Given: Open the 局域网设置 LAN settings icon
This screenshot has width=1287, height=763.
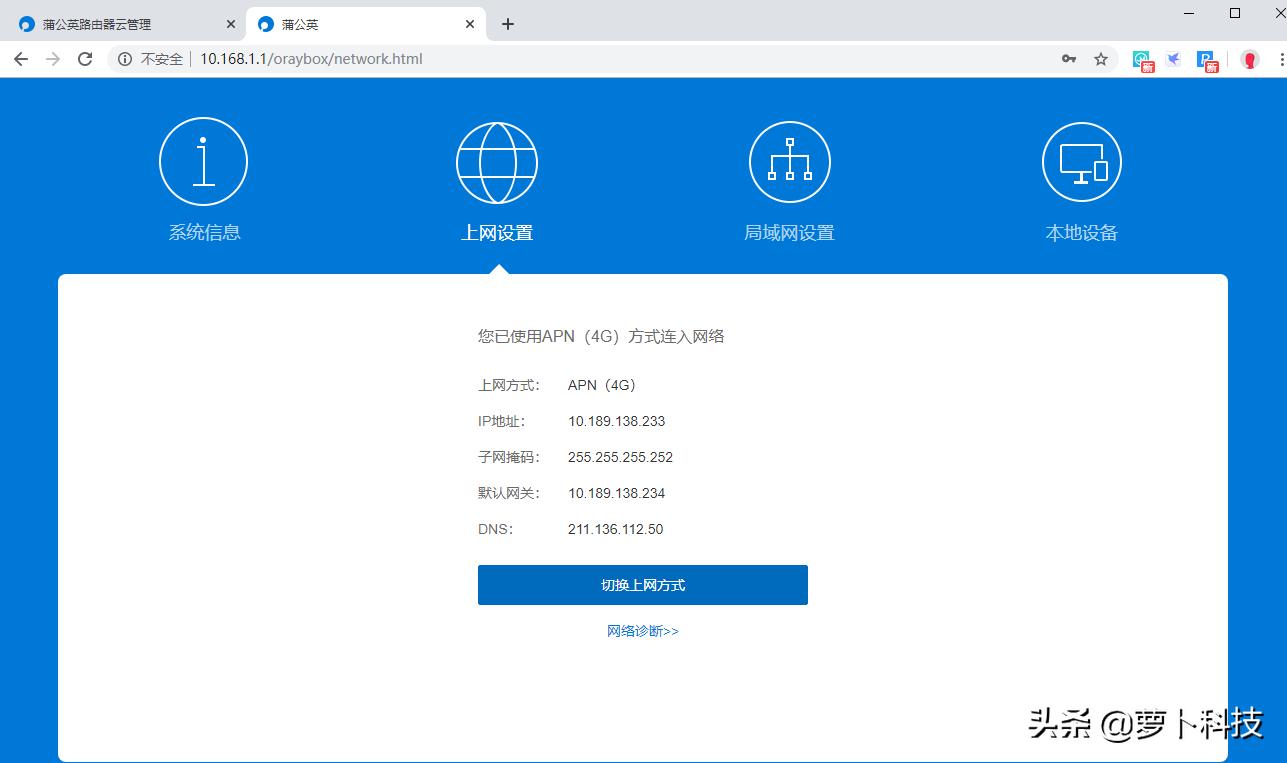Looking at the screenshot, I should click(789, 161).
